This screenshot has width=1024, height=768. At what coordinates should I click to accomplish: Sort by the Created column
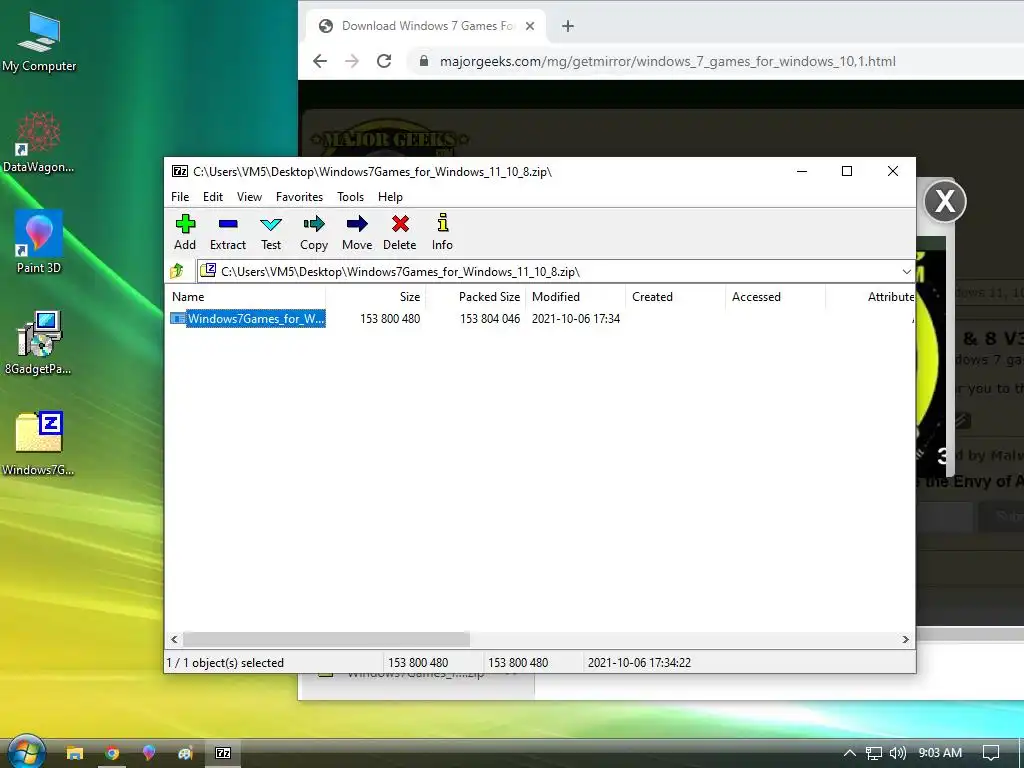tap(675, 296)
